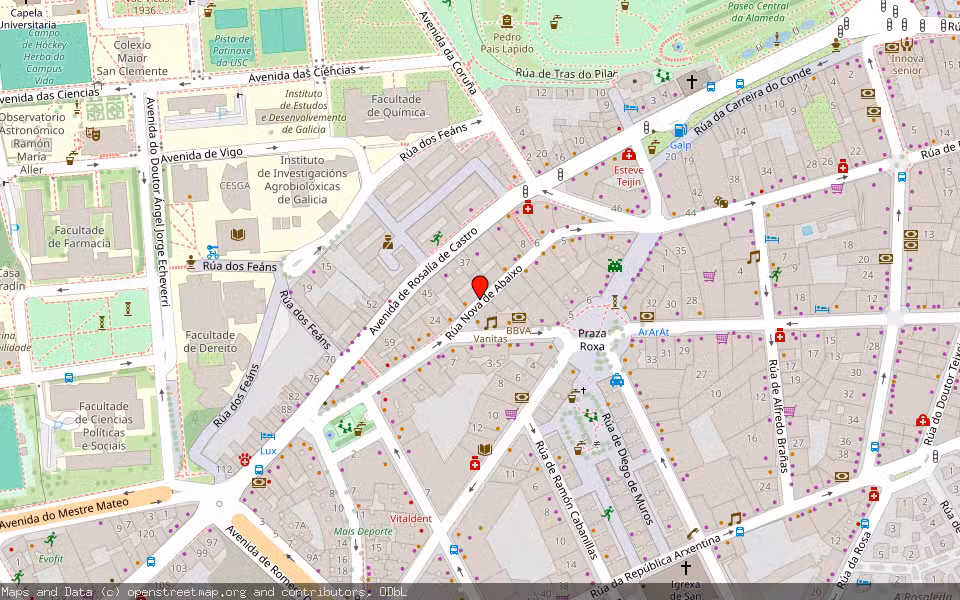Select 'Avenida do Mestre Mateo' street label

[64, 514]
